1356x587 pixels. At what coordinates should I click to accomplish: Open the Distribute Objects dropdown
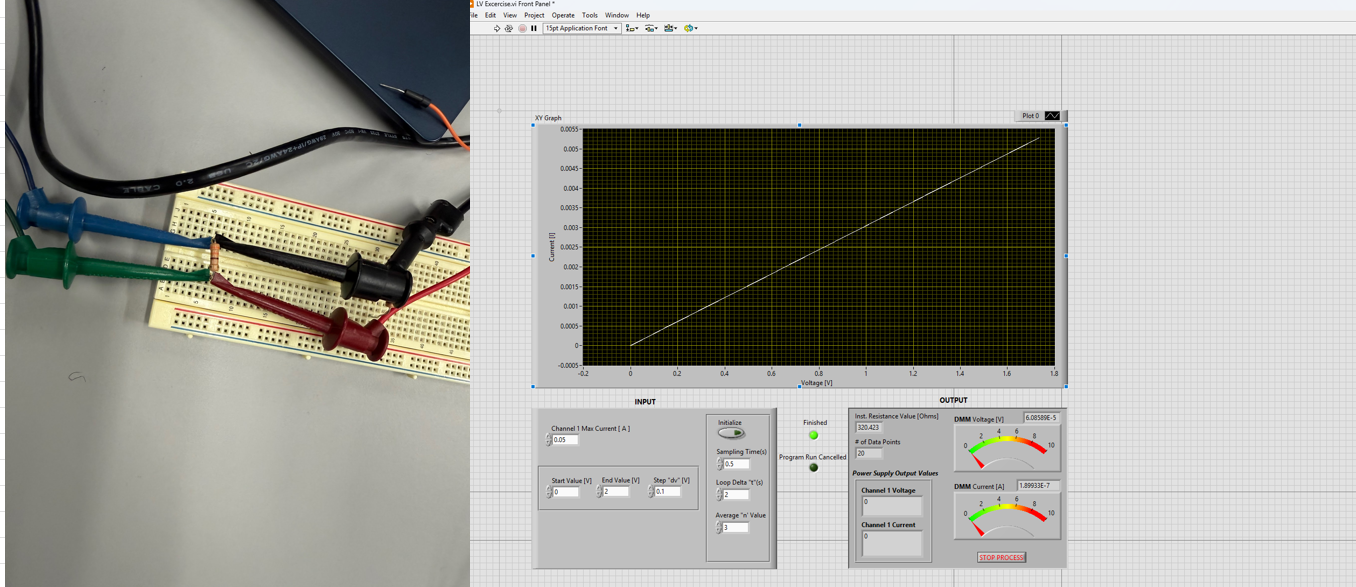pyautogui.click(x=651, y=28)
